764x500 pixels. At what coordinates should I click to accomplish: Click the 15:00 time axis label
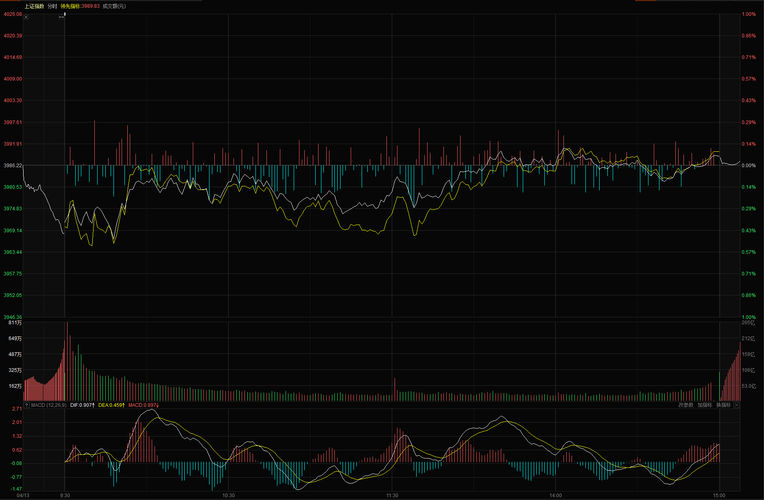[x=719, y=496]
